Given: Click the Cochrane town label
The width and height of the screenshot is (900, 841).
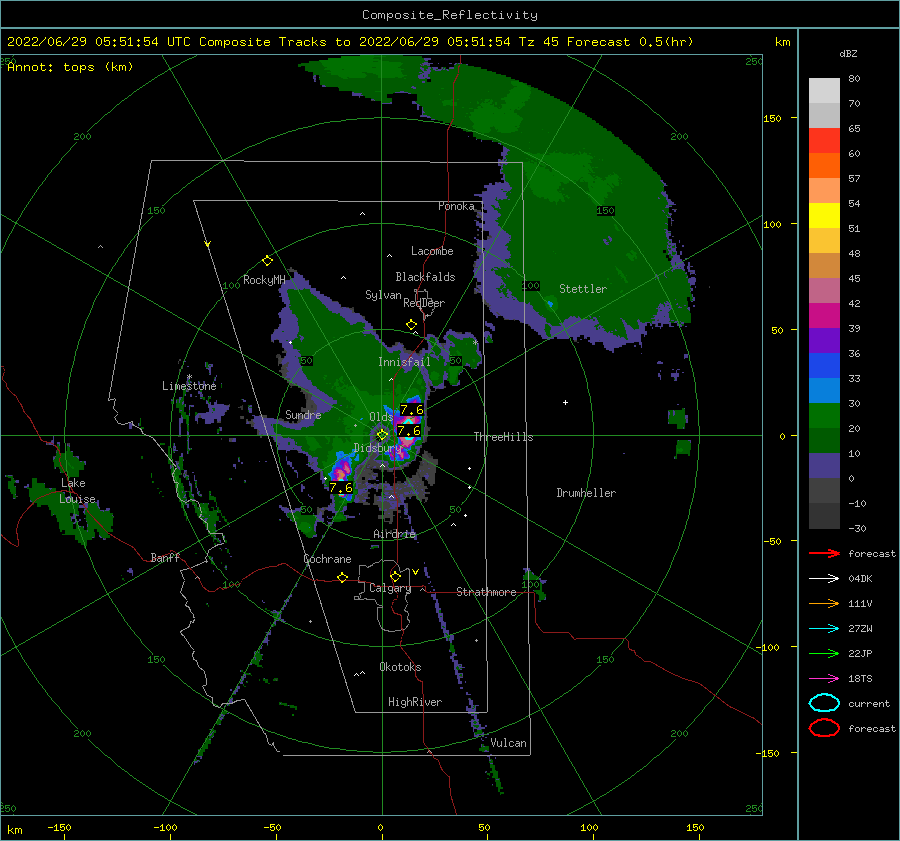Looking at the screenshot, I should pos(327,559).
